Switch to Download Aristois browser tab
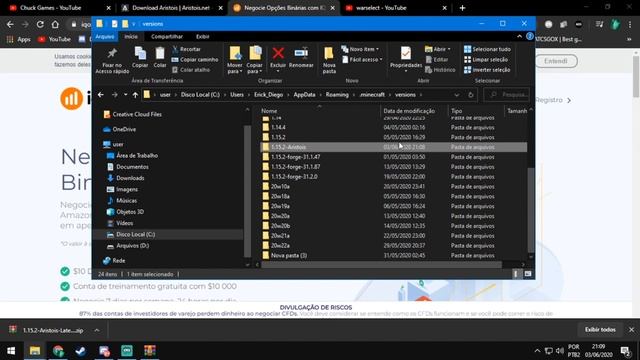Image resolution: width=640 pixels, height=360 pixels. [x=171, y=8]
